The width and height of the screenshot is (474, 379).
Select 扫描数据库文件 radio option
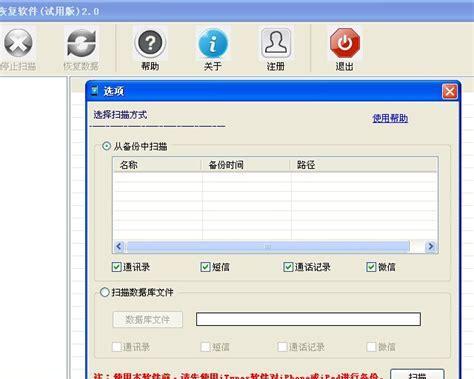point(105,292)
